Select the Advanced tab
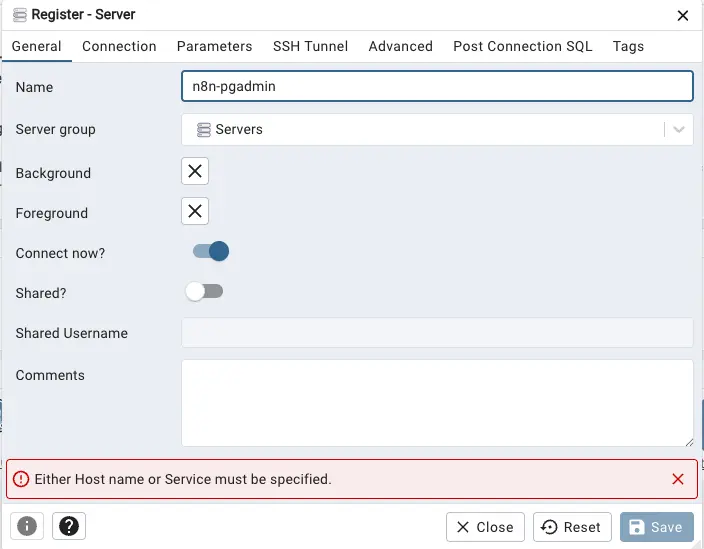This screenshot has height=549, width=704. tap(400, 46)
